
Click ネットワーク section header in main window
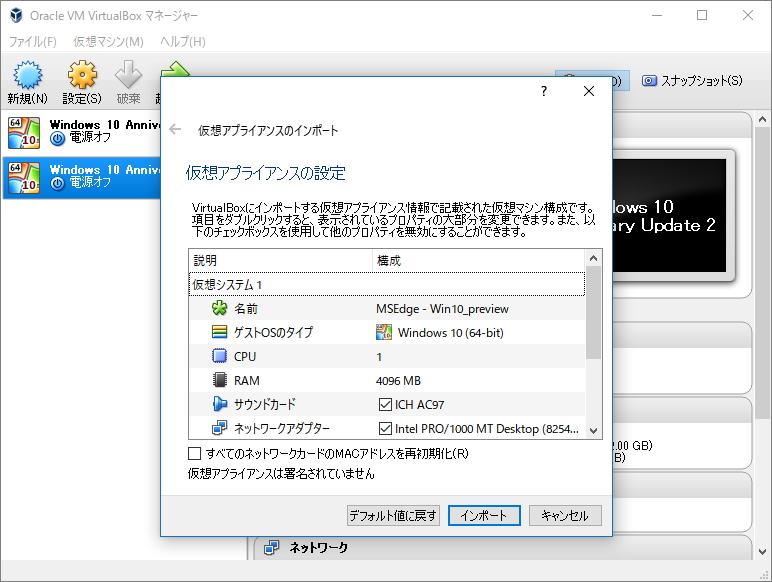[x=318, y=547]
